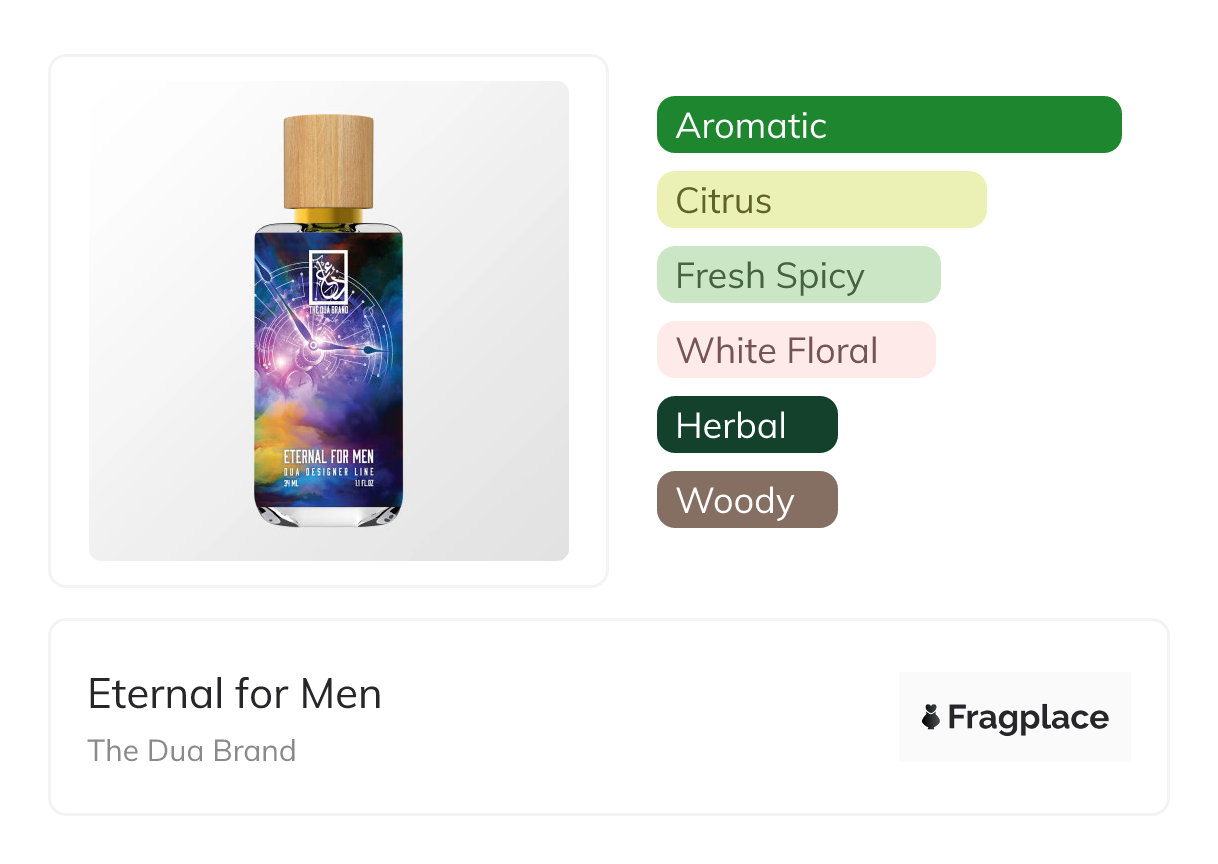Click the Fragplace bottle logo icon
This screenshot has height=864, width=1218.
(x=931, y=717)
